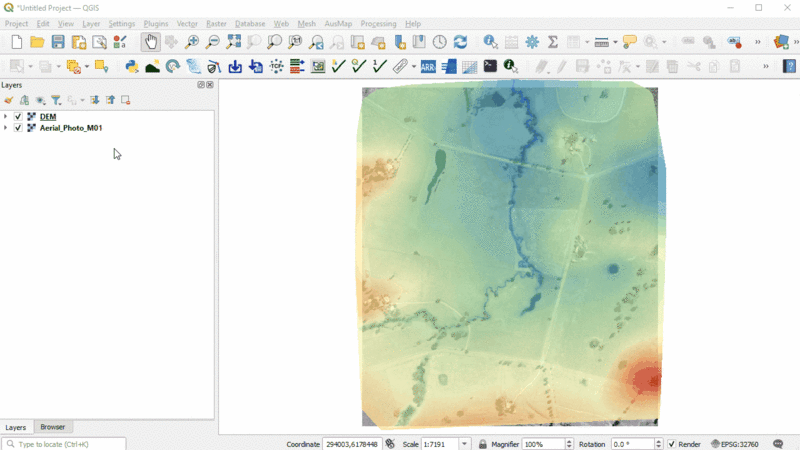800x450 pixels.
Task: Open the Layer Styling panel brush icon
Action: (9, 100)
